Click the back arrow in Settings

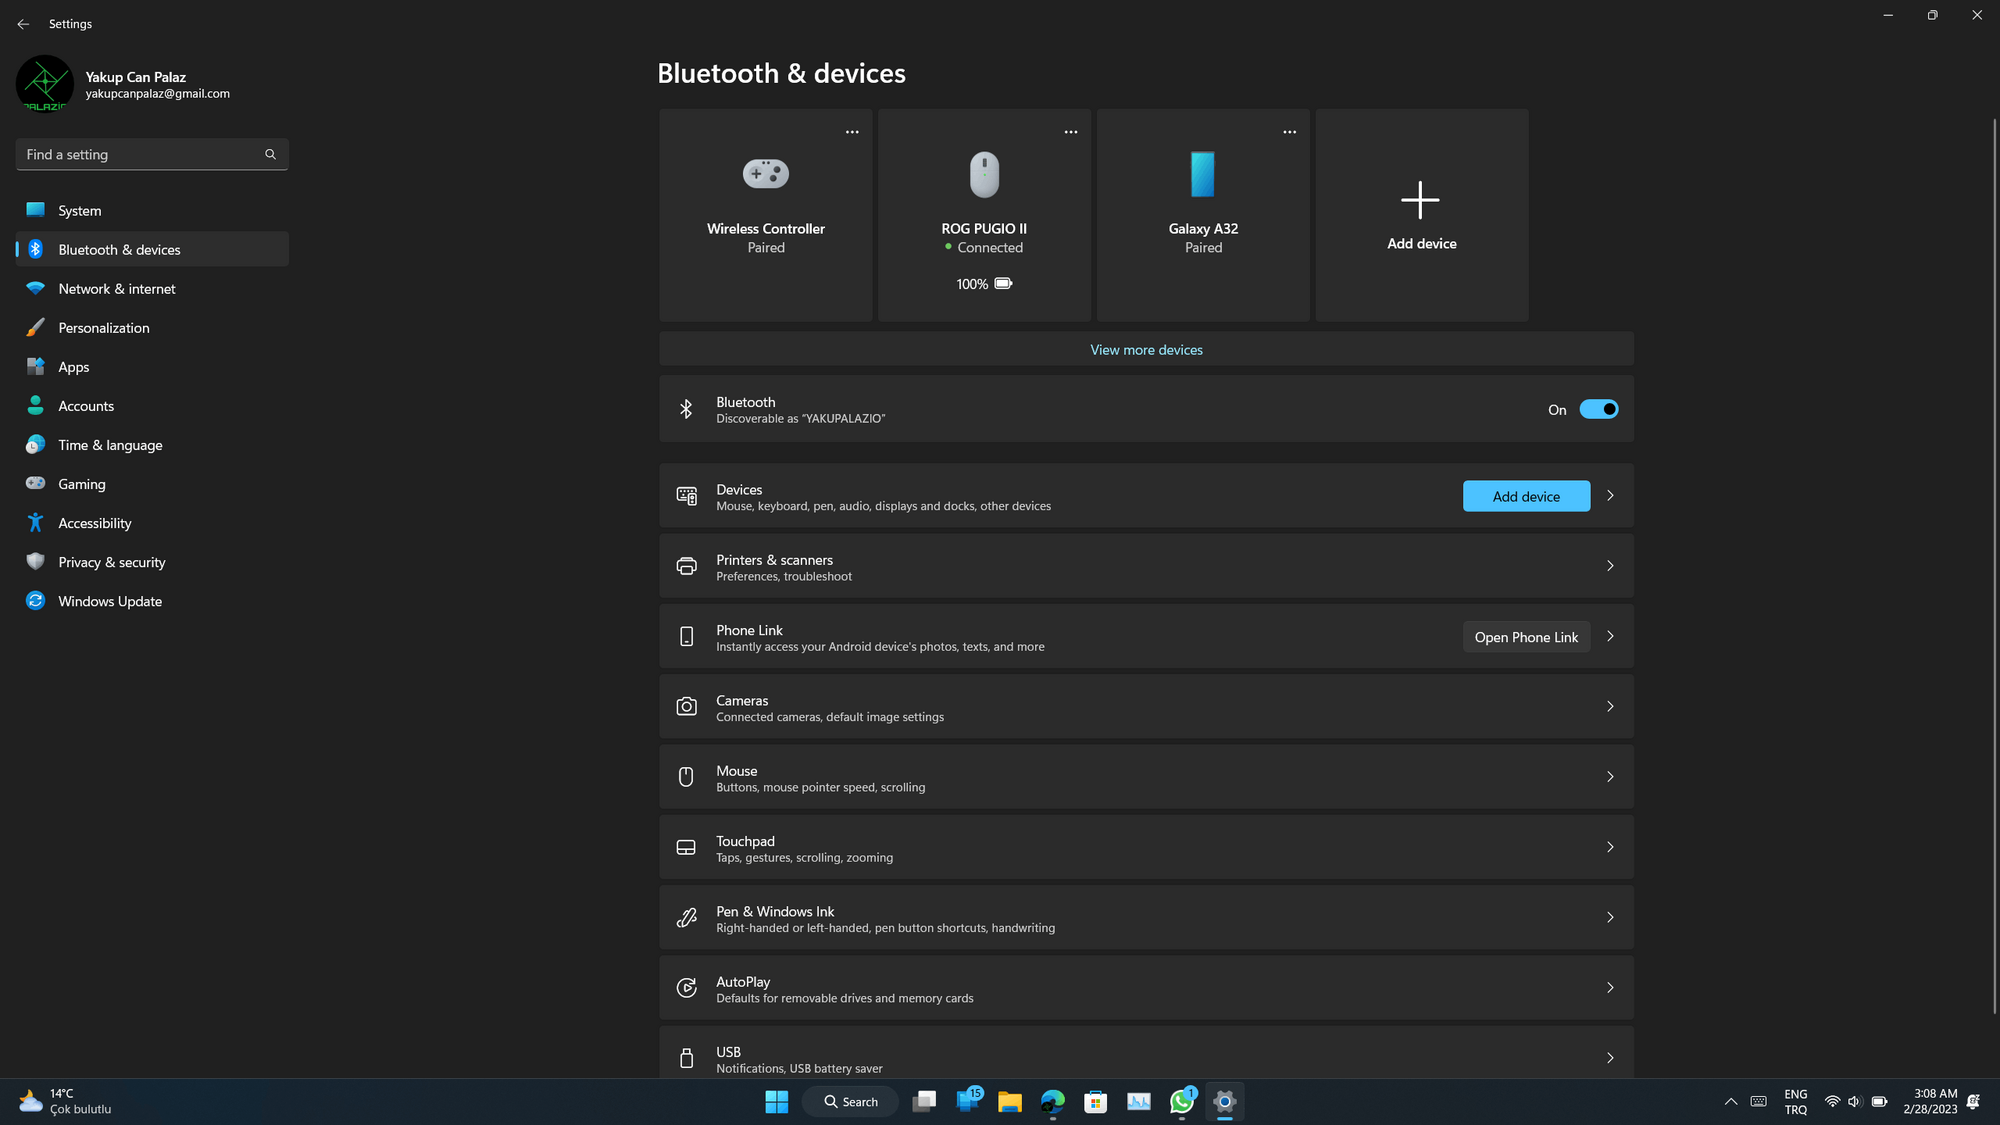coord(23,24)
